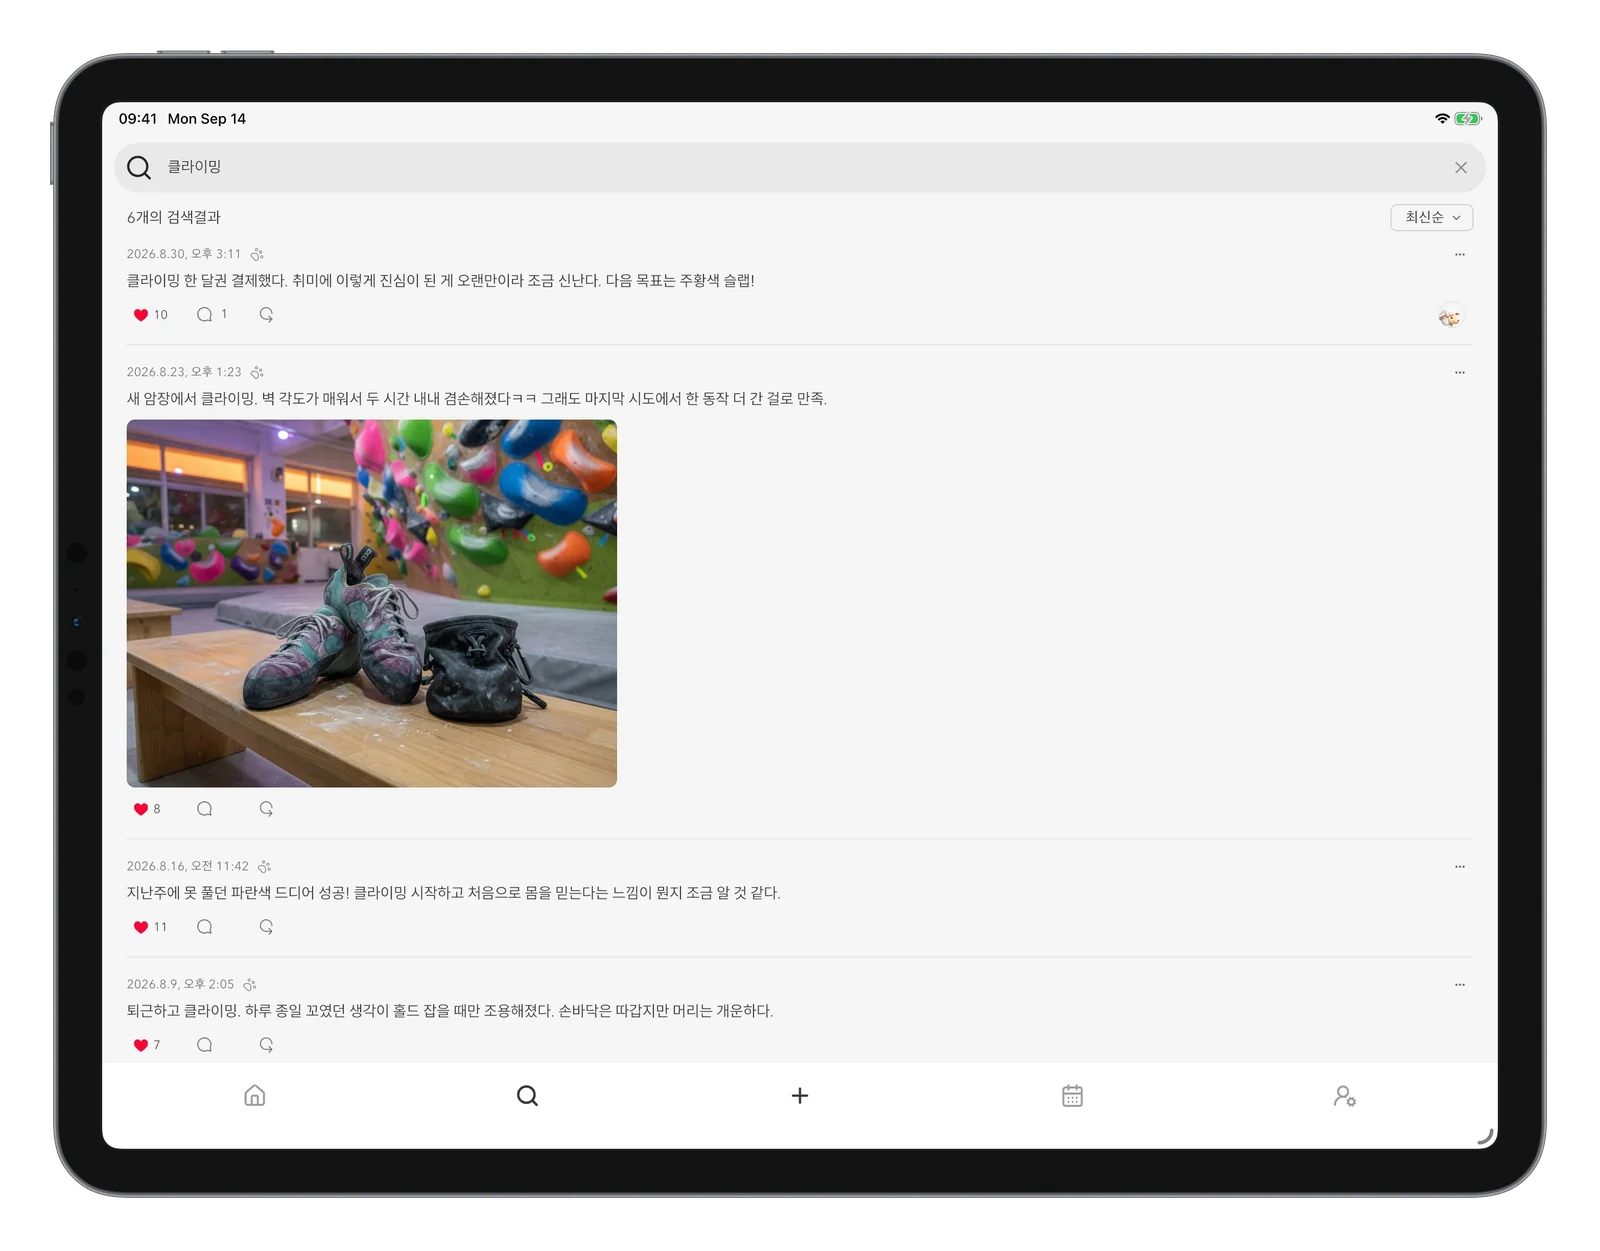Toggle heart on the 2026.8.16 post
The width and height of the screenshot is (1600, 1251).
pyautogui.click(x=141, y=927)
